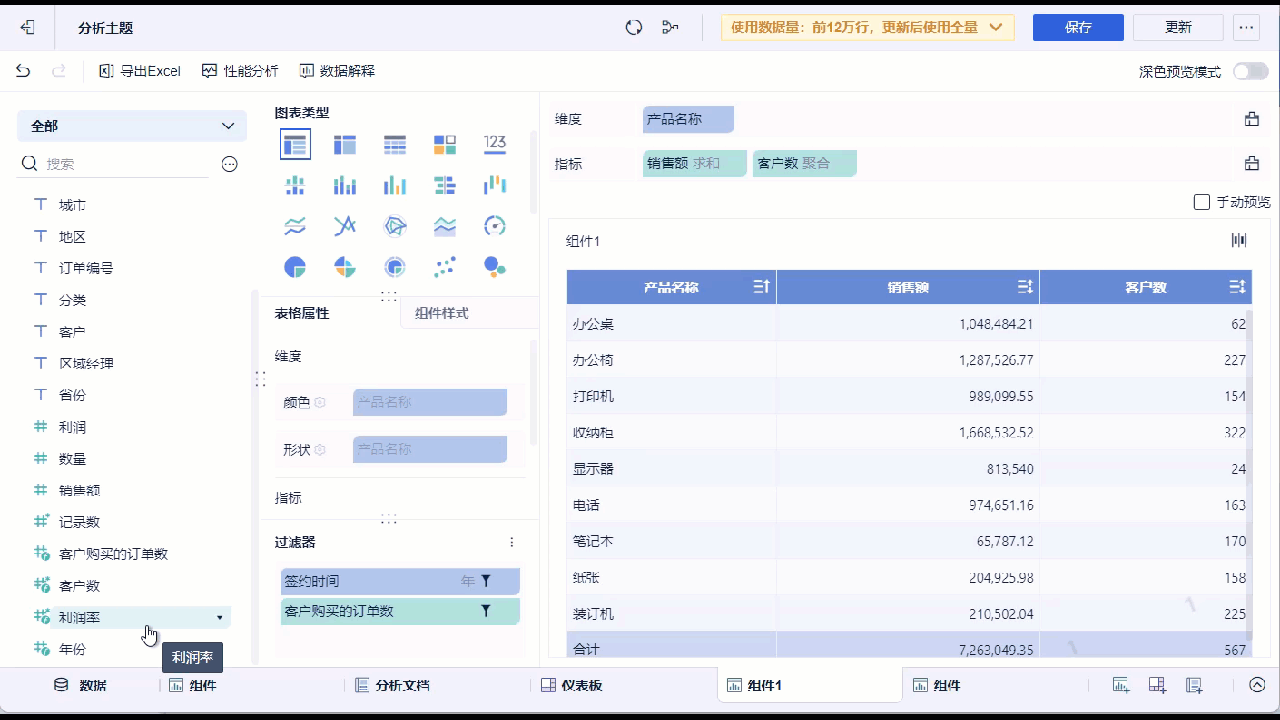This screenshot has height=720, width=1280.
Task: Pick the scatter plot chart type icon
Action: coord(445,267)
